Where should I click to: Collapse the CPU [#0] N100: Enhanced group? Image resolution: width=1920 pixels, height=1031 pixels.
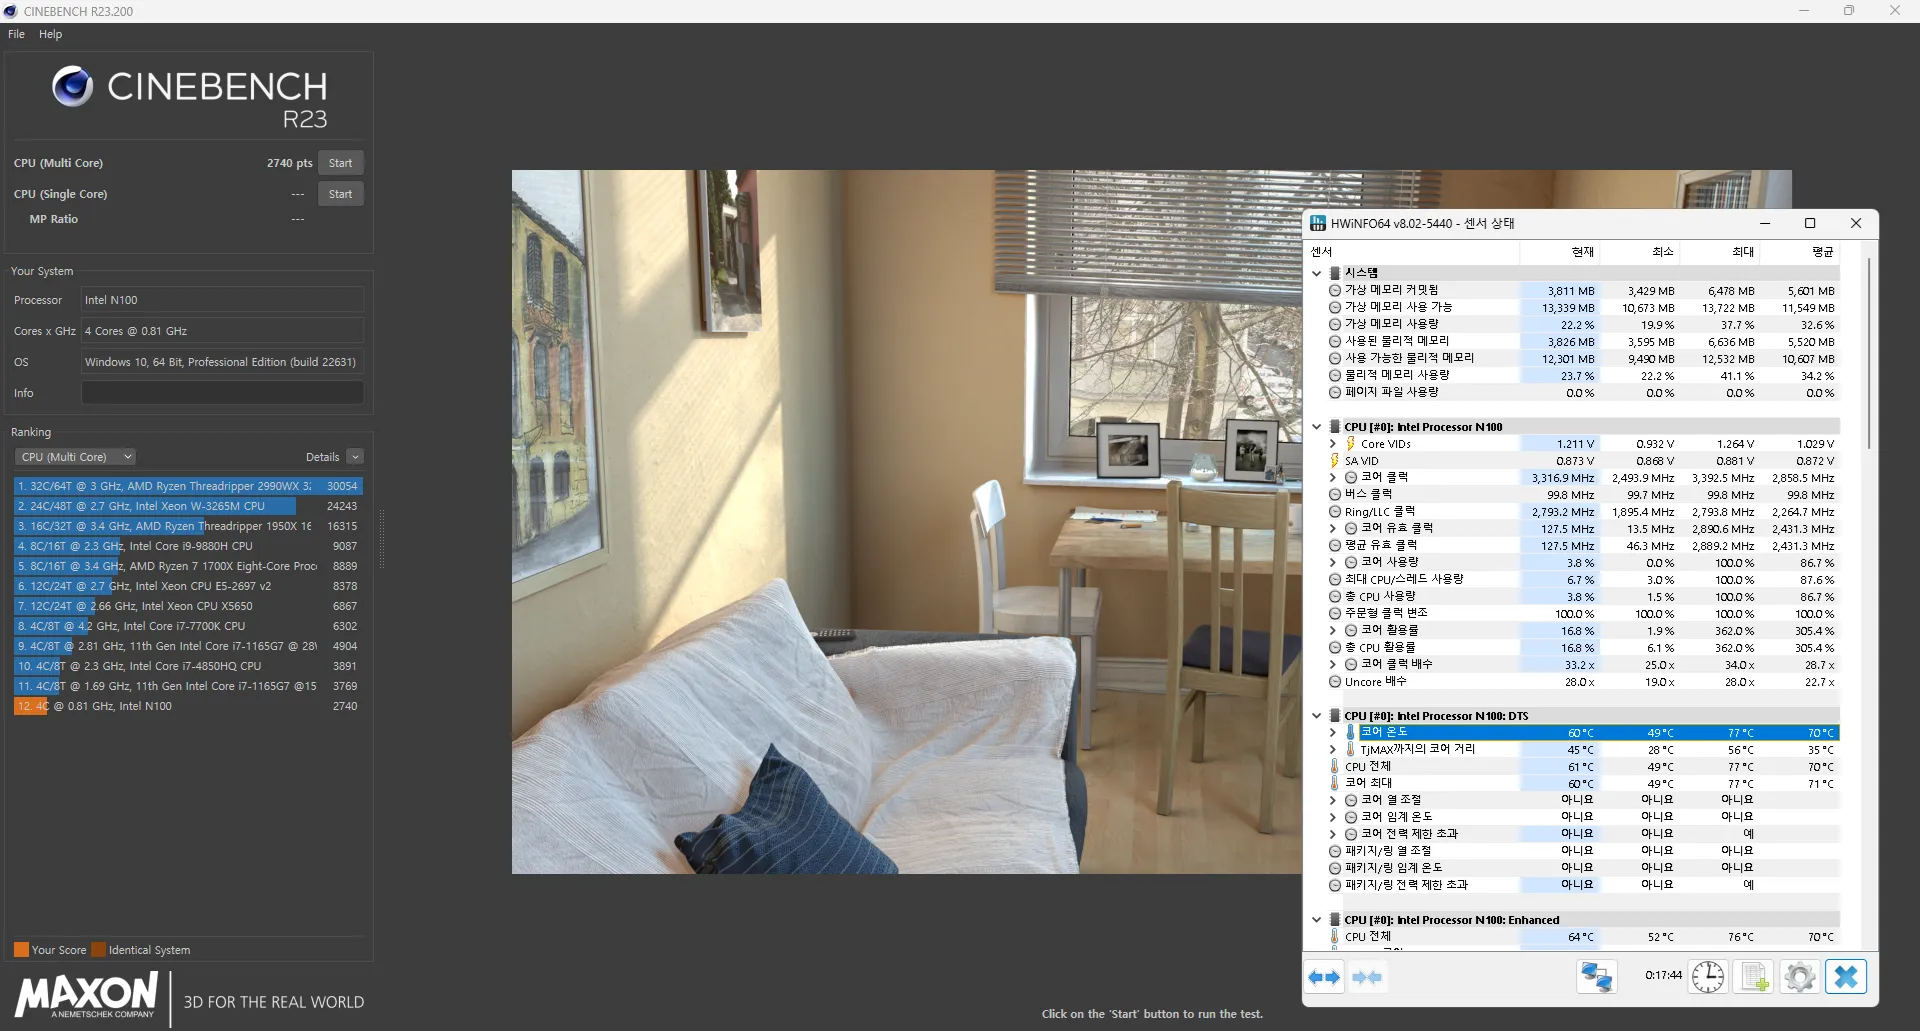coord(1316,920)
